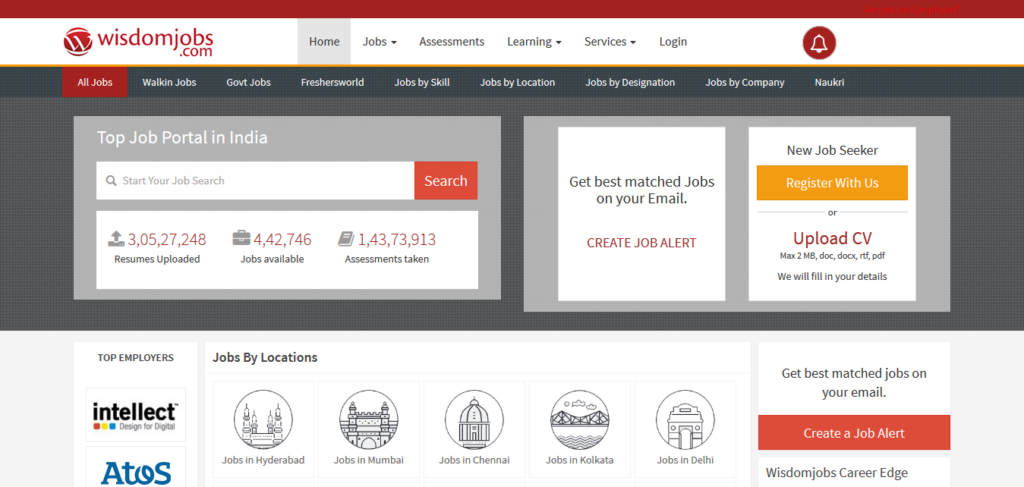Select the Walkin Jobs tab
Viewport: 1024px width, 487px height.
pos(169,82)
